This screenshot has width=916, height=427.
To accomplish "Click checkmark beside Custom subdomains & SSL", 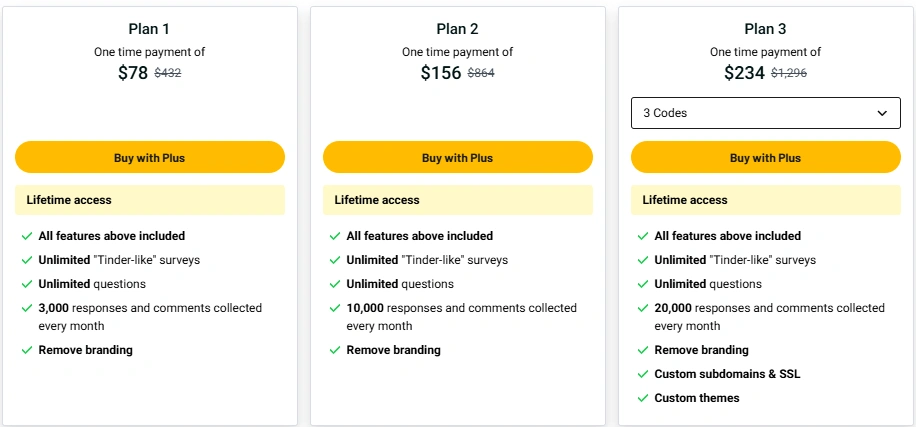I will click(643, 374).
